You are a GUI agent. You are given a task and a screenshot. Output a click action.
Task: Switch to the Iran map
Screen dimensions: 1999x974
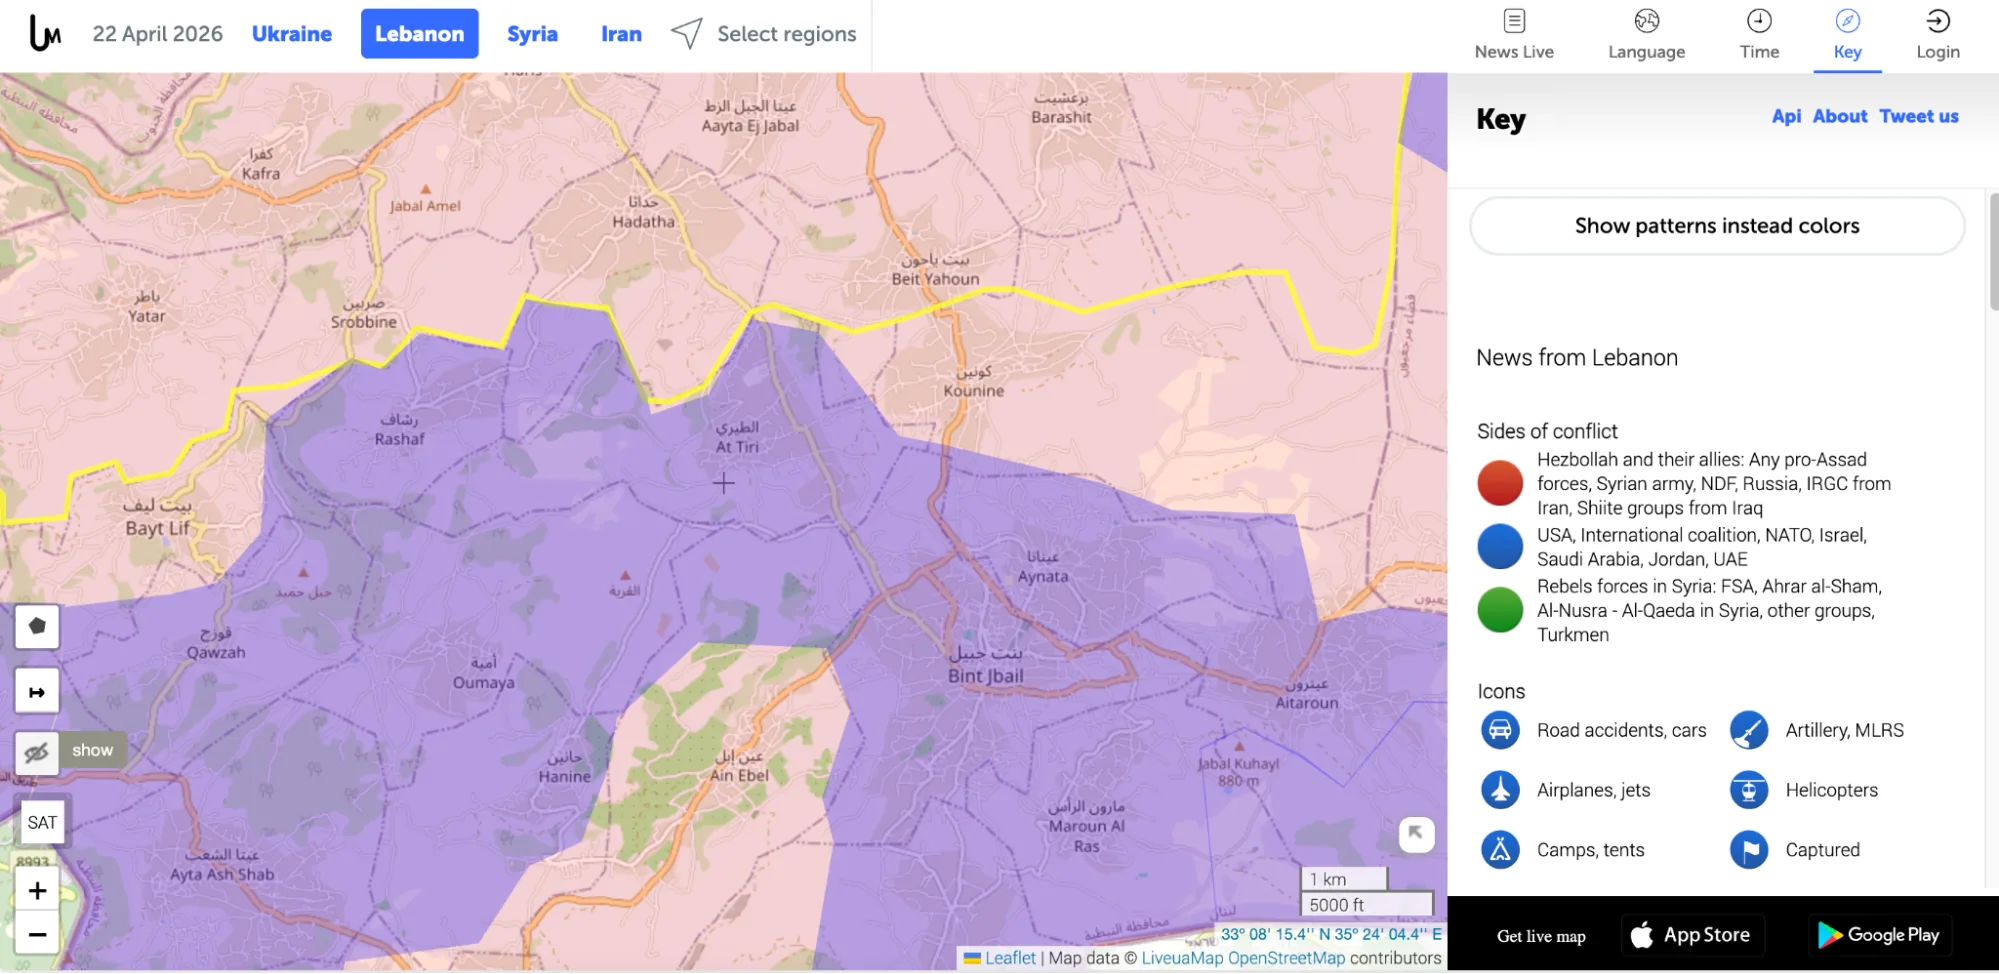point(621,34)
